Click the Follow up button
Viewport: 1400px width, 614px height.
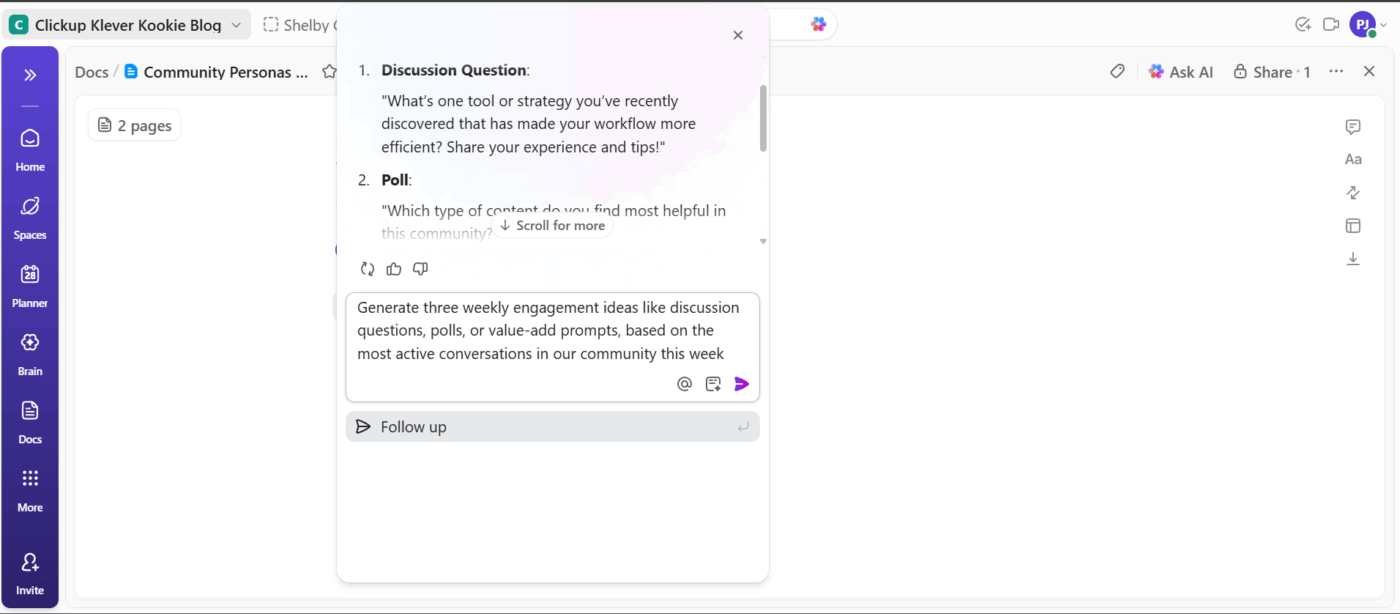click(552, 426)
